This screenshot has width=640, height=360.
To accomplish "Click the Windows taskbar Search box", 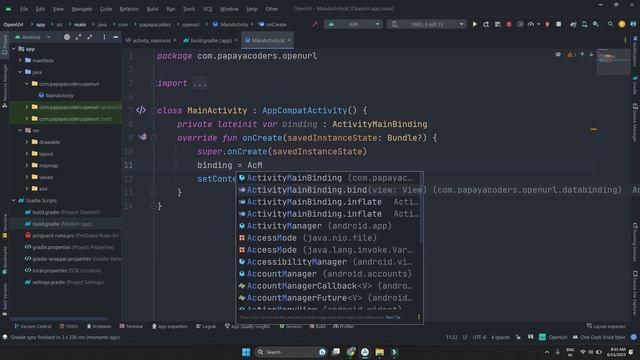I will pyautogui.click(x=291, y=352).
